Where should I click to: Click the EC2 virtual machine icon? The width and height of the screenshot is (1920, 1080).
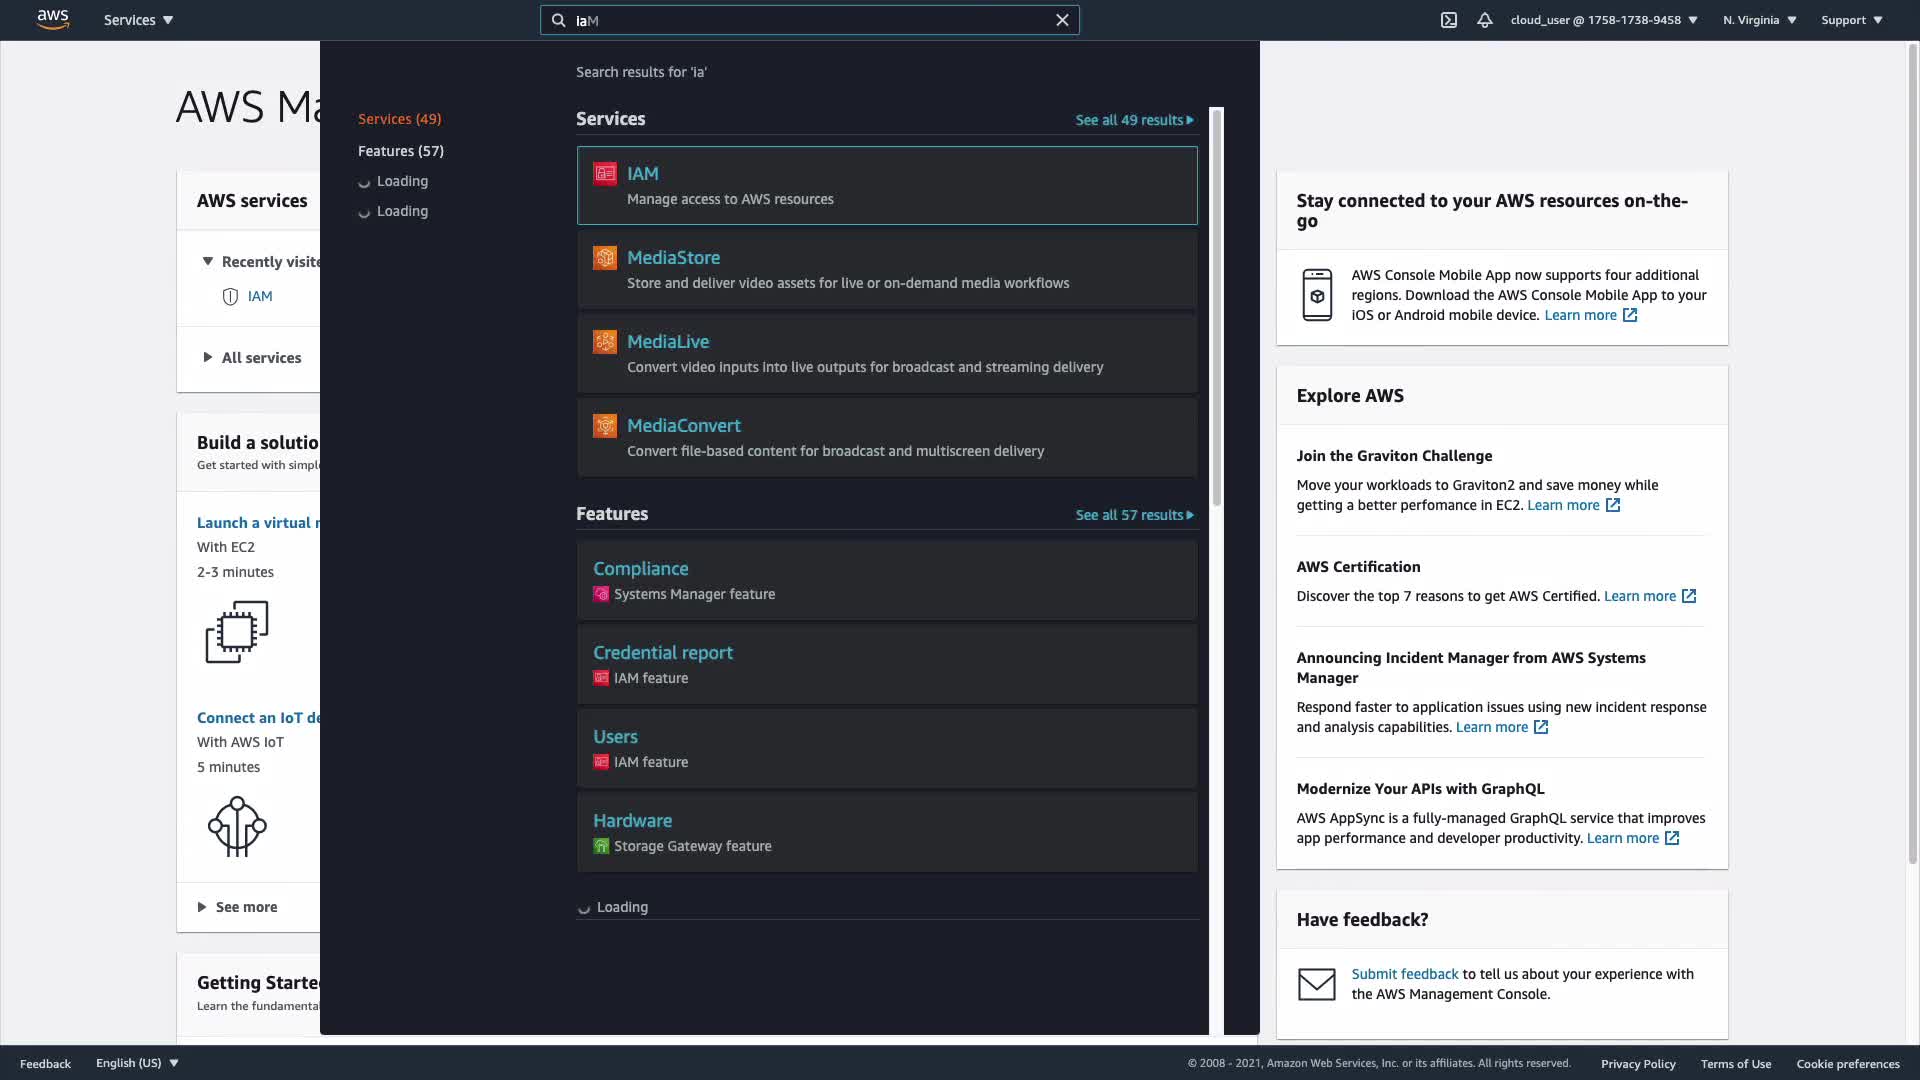click(x=237, y=631)
